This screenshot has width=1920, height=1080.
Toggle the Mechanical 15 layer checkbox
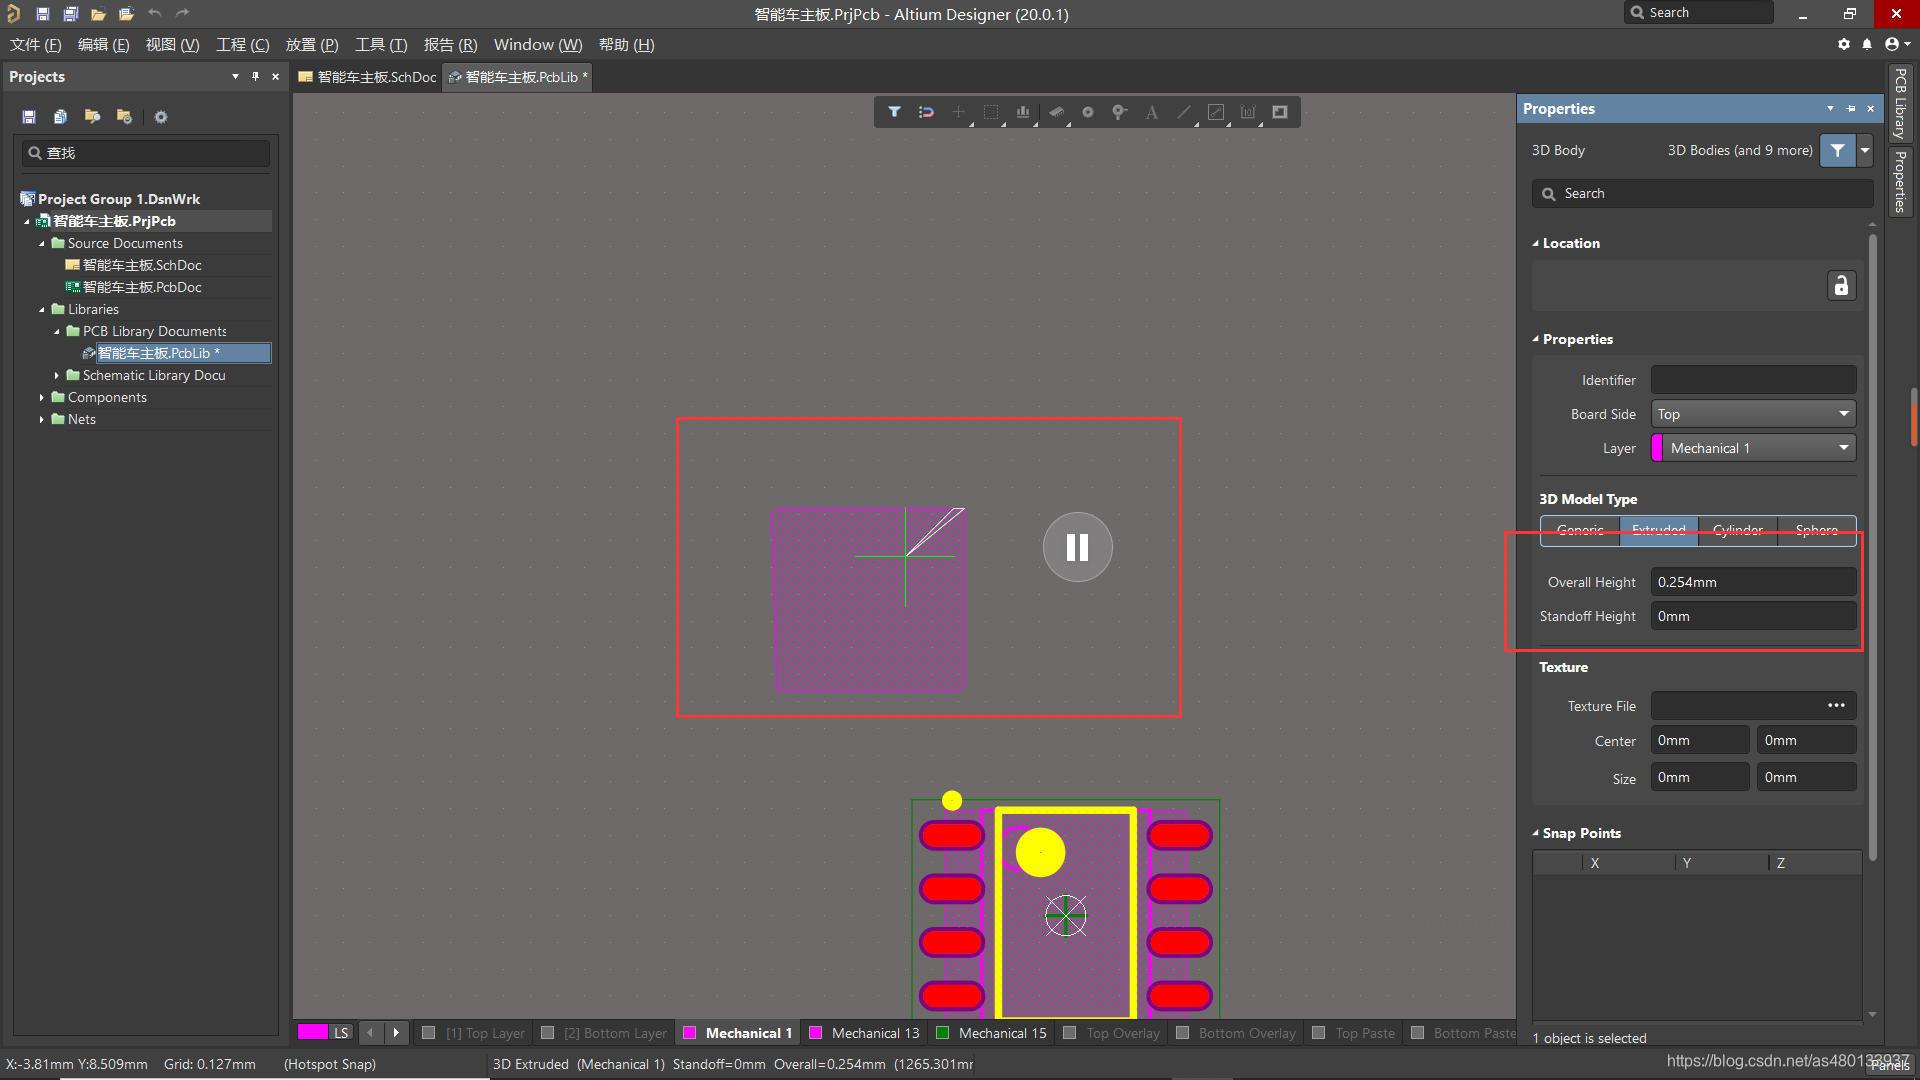(x=942, y=1033)
